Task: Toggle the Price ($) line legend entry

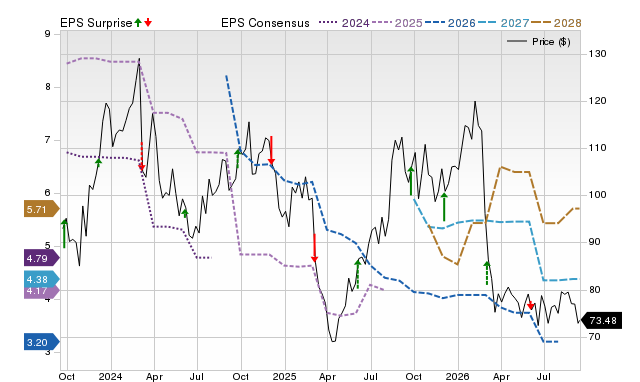Action: tap(538, 42)
